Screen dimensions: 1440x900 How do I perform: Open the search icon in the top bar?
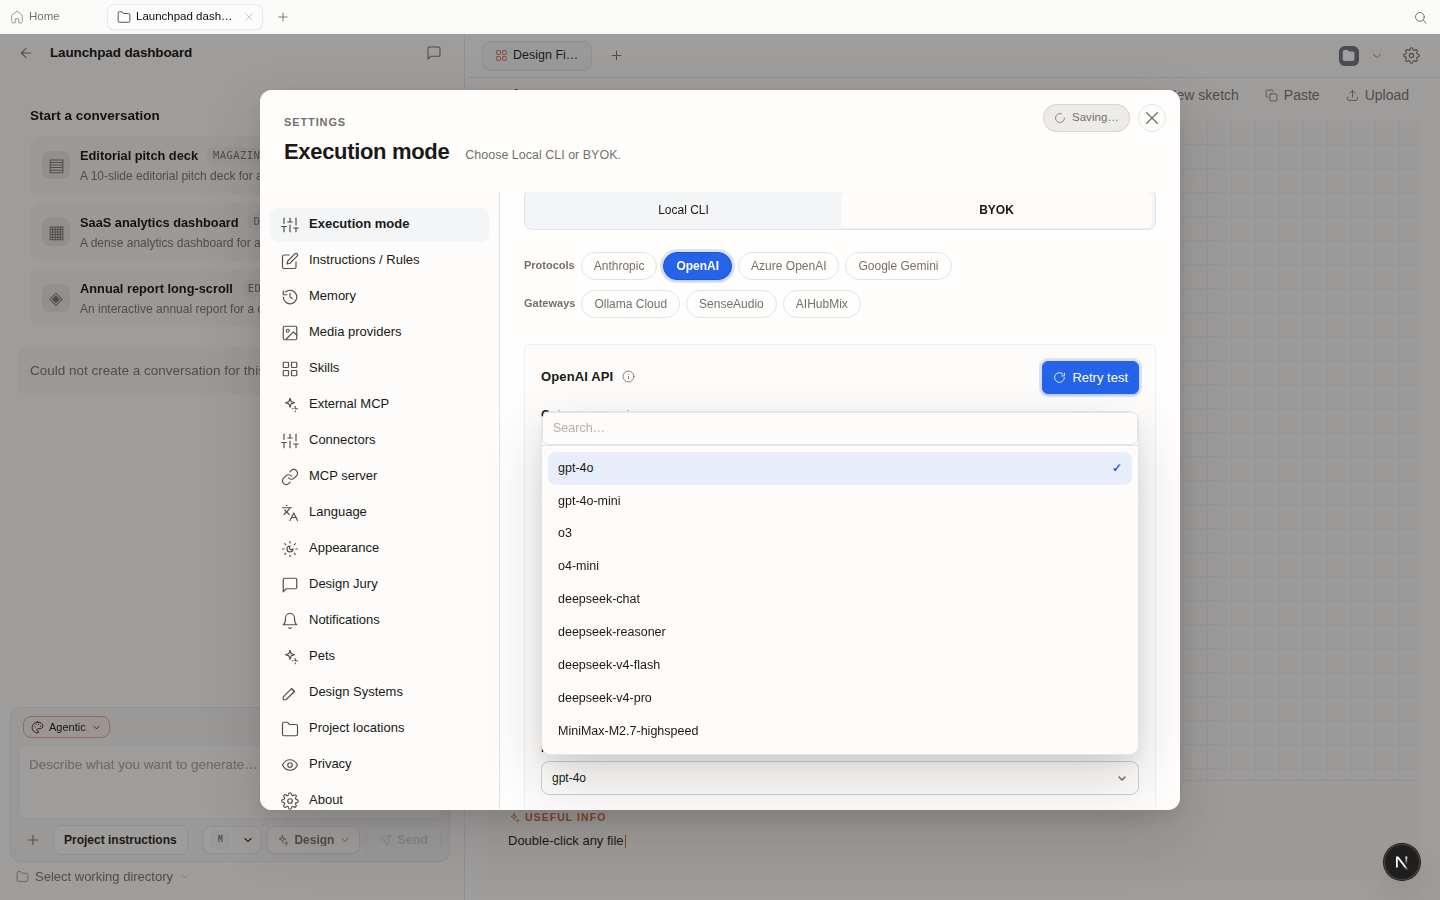[1420, 17]
